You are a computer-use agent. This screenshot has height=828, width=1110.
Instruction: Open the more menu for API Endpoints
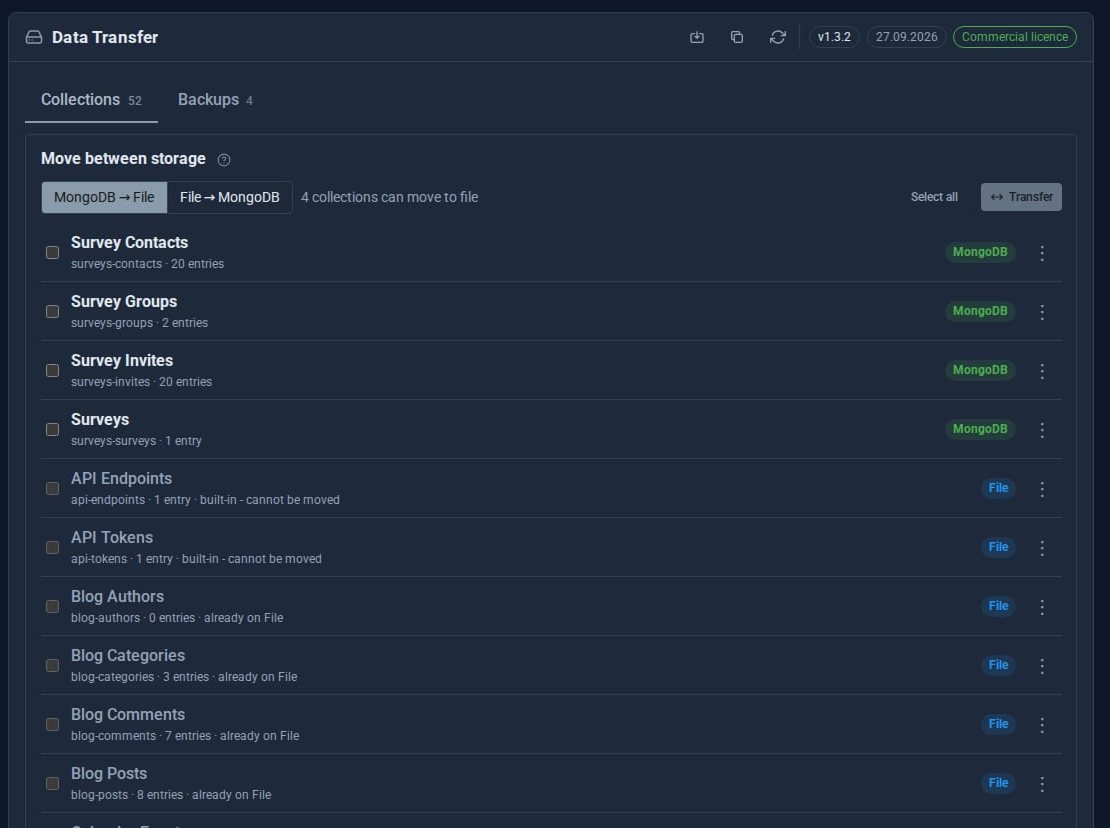click(1042, 488)
